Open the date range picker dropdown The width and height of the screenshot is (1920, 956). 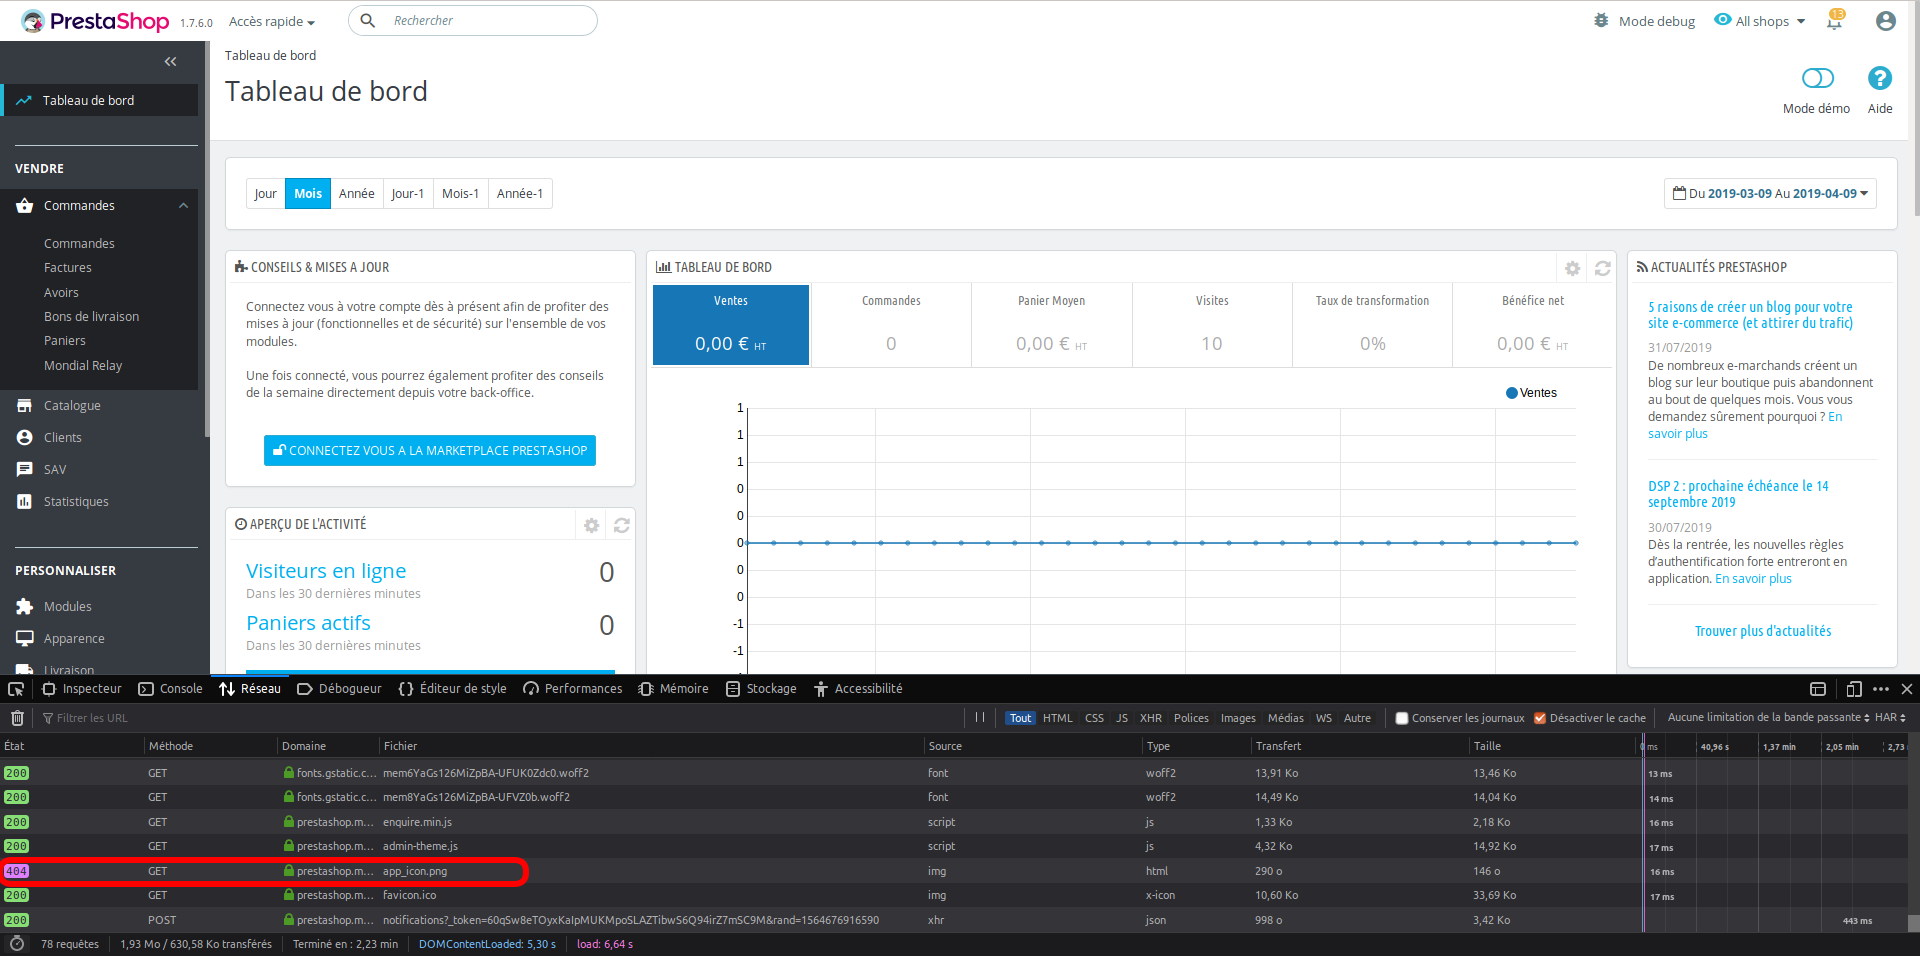[1770, 194]
